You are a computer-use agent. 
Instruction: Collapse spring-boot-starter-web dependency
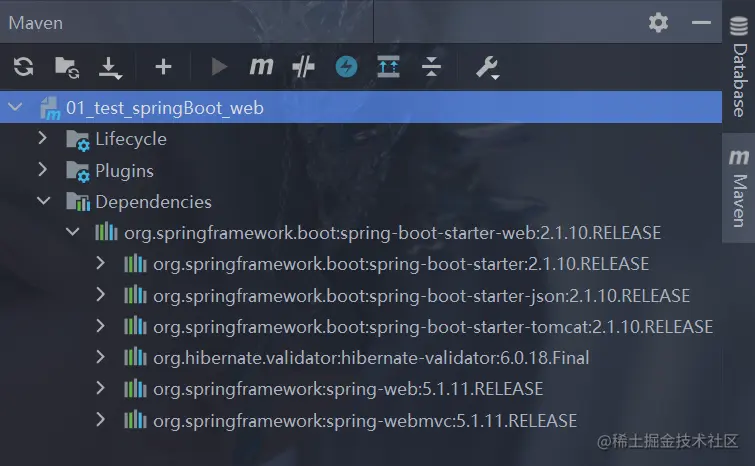[73, 232]
